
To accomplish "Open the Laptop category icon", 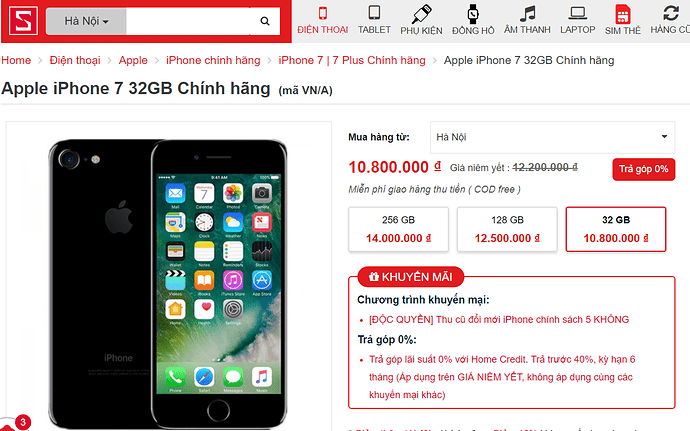I will pos(577,13).
